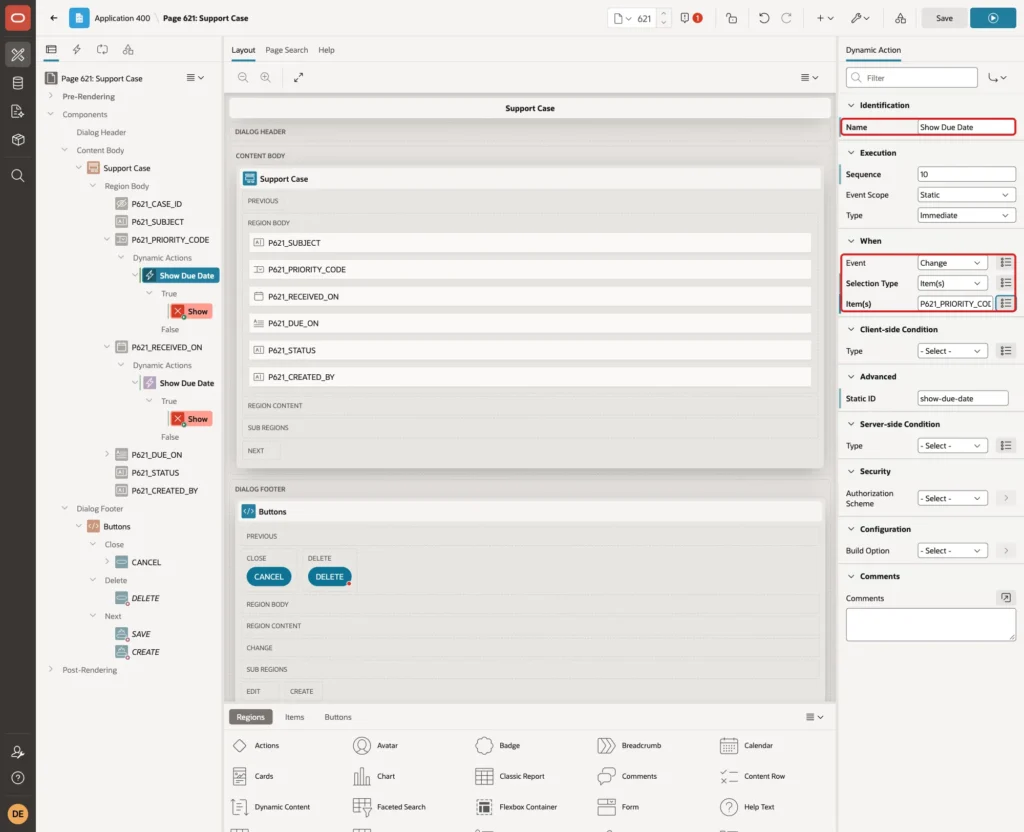Open the Client-side Condition Type dropdown

click(952, 351)
